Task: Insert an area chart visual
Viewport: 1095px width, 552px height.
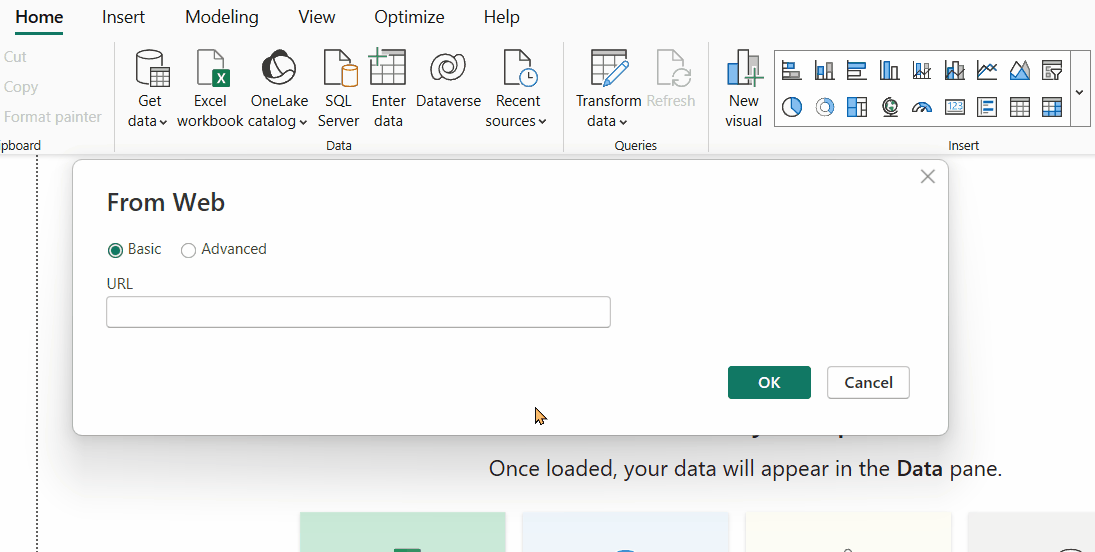Action: [x=1020, y=70]
